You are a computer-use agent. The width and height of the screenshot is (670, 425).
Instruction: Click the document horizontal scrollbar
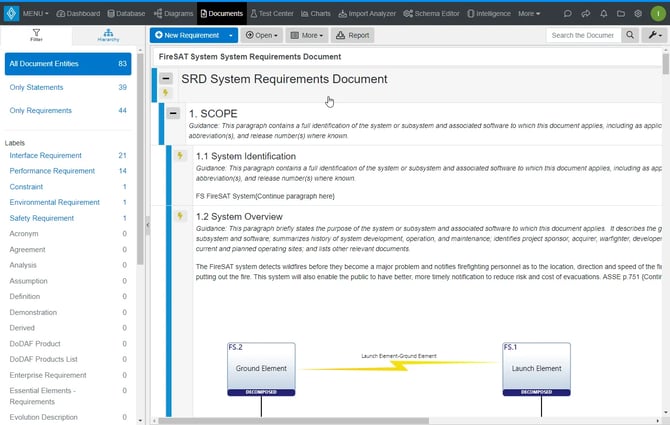tap(293, 421)
